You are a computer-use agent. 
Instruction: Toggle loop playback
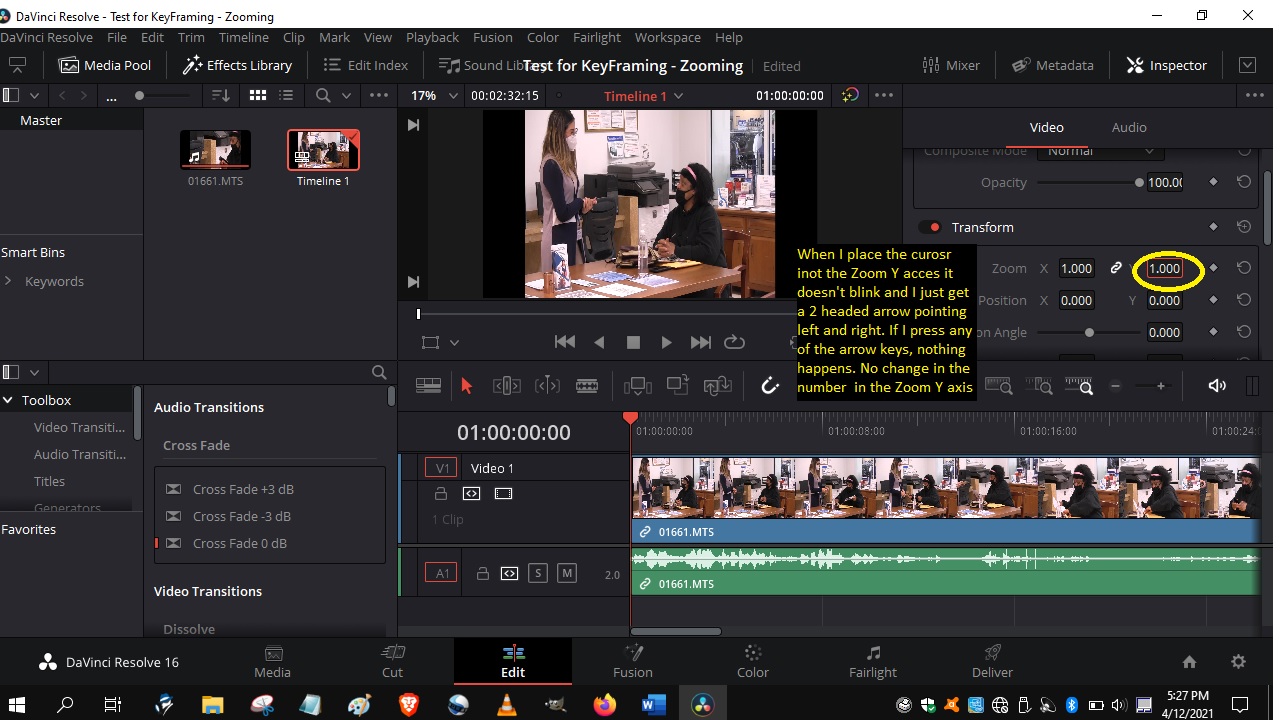coord(734,342)
